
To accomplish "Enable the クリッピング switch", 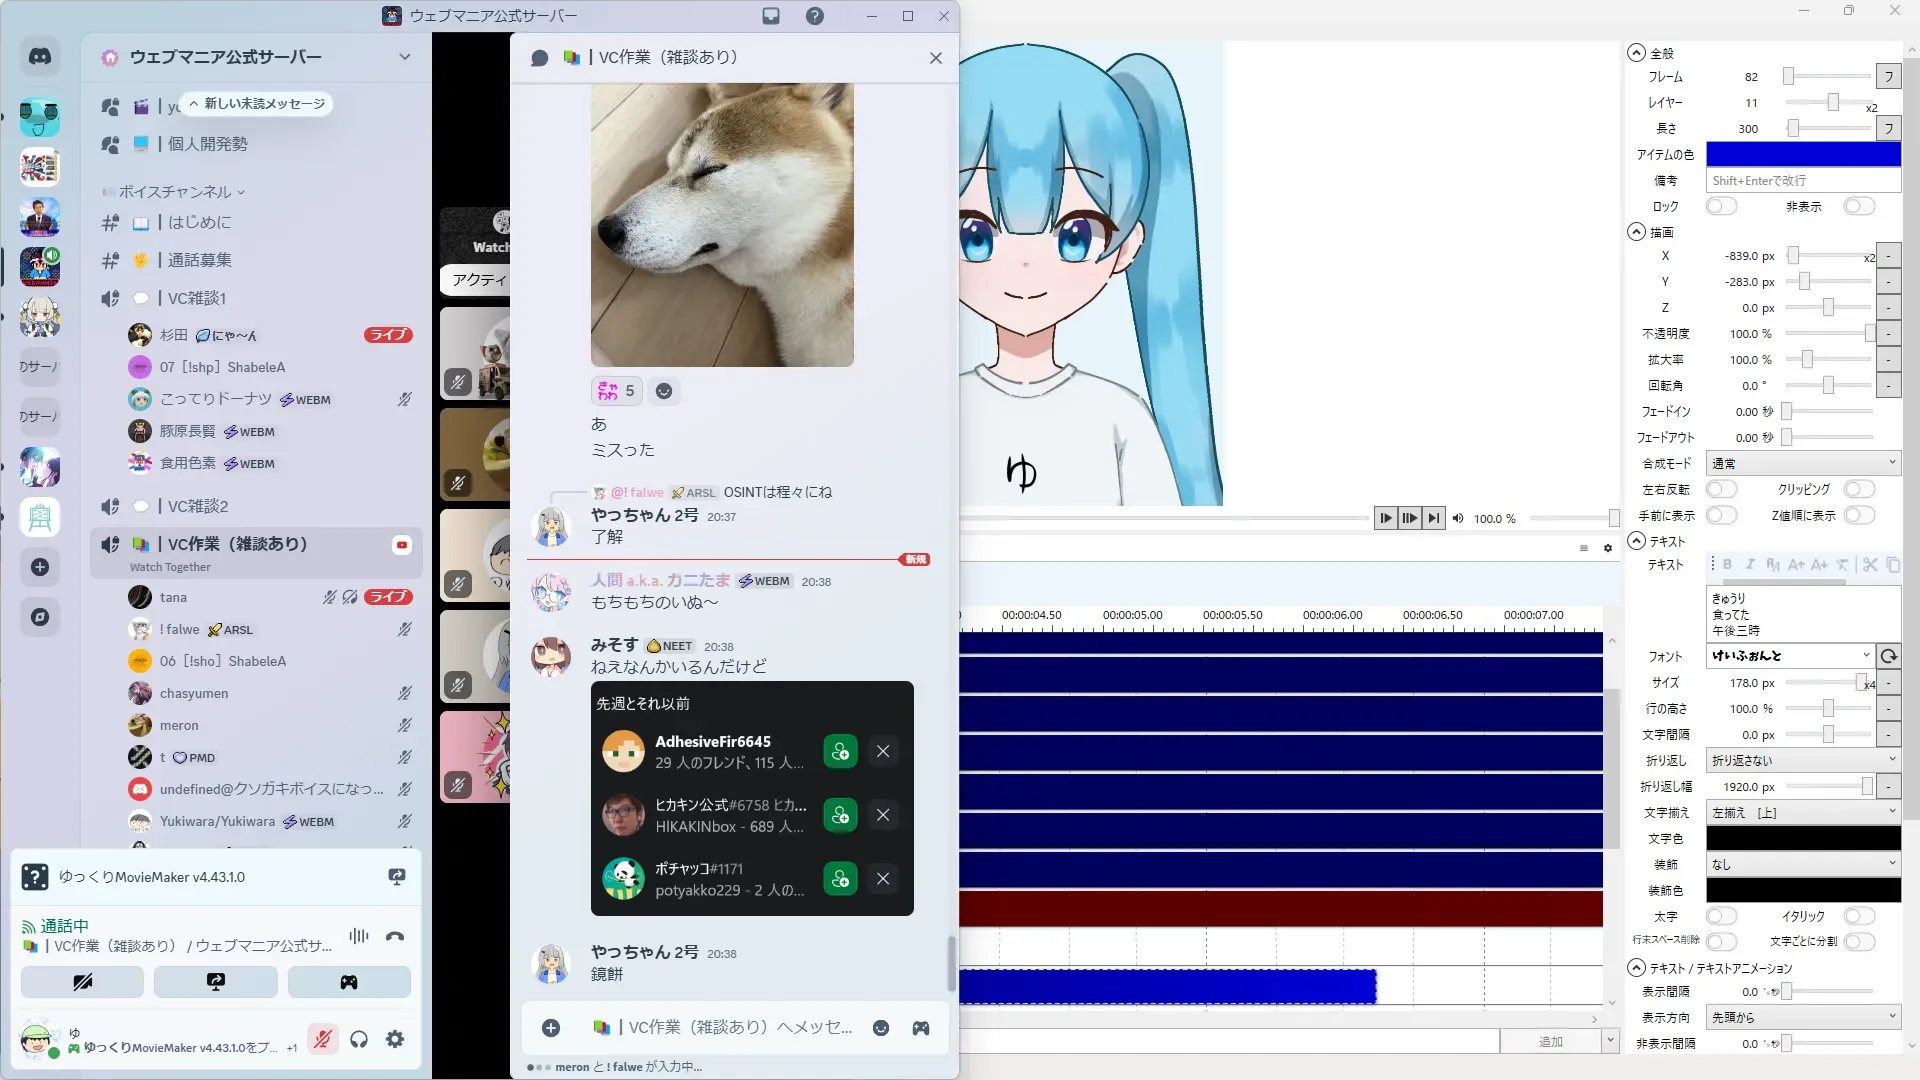I will click(1859, 489).
